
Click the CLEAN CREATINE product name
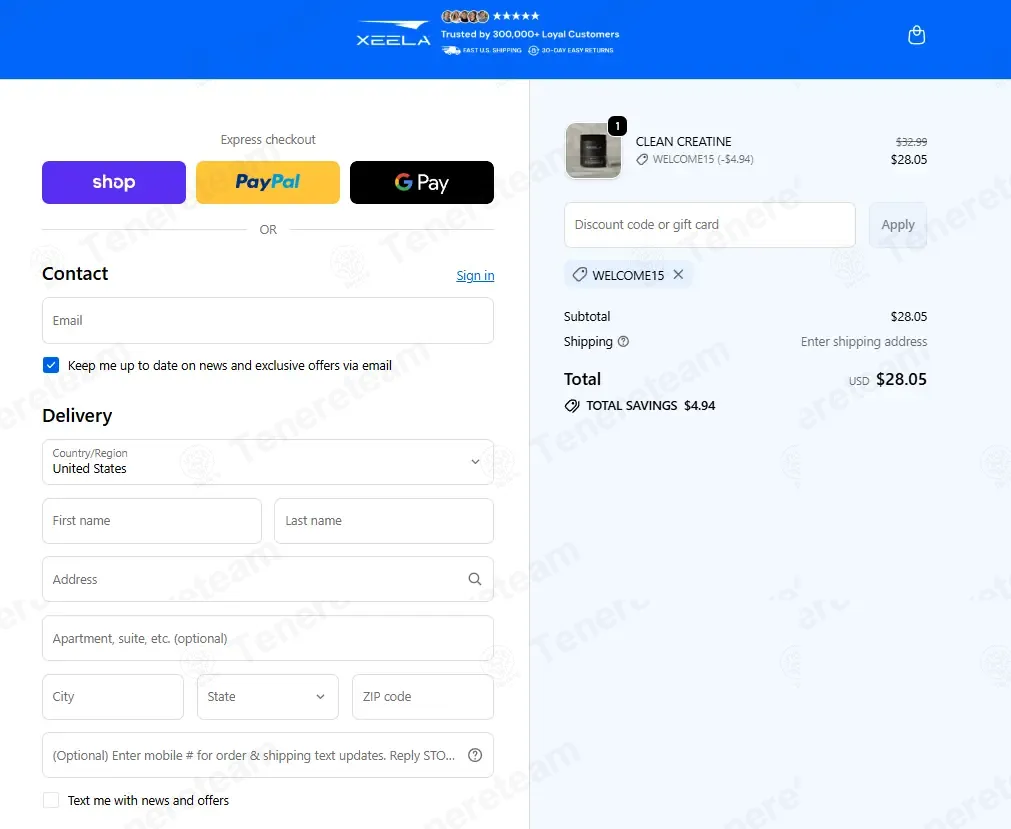(x=683, y=141)
